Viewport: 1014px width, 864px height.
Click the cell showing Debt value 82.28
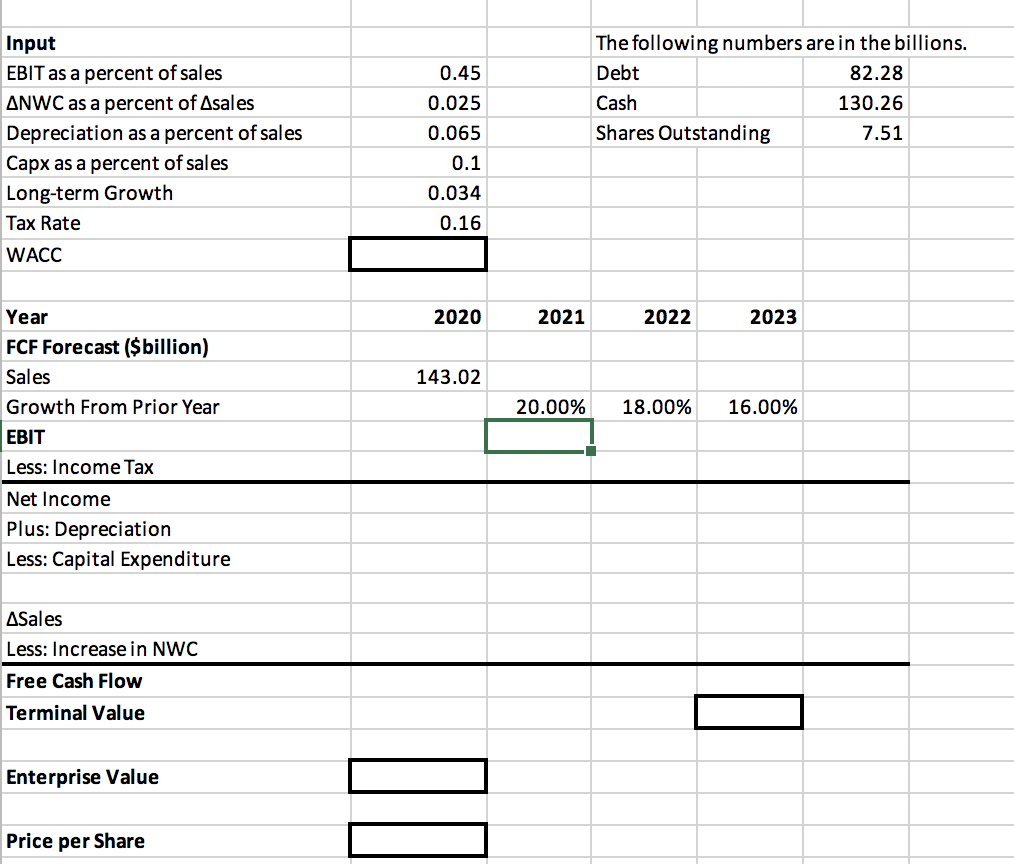855,72
